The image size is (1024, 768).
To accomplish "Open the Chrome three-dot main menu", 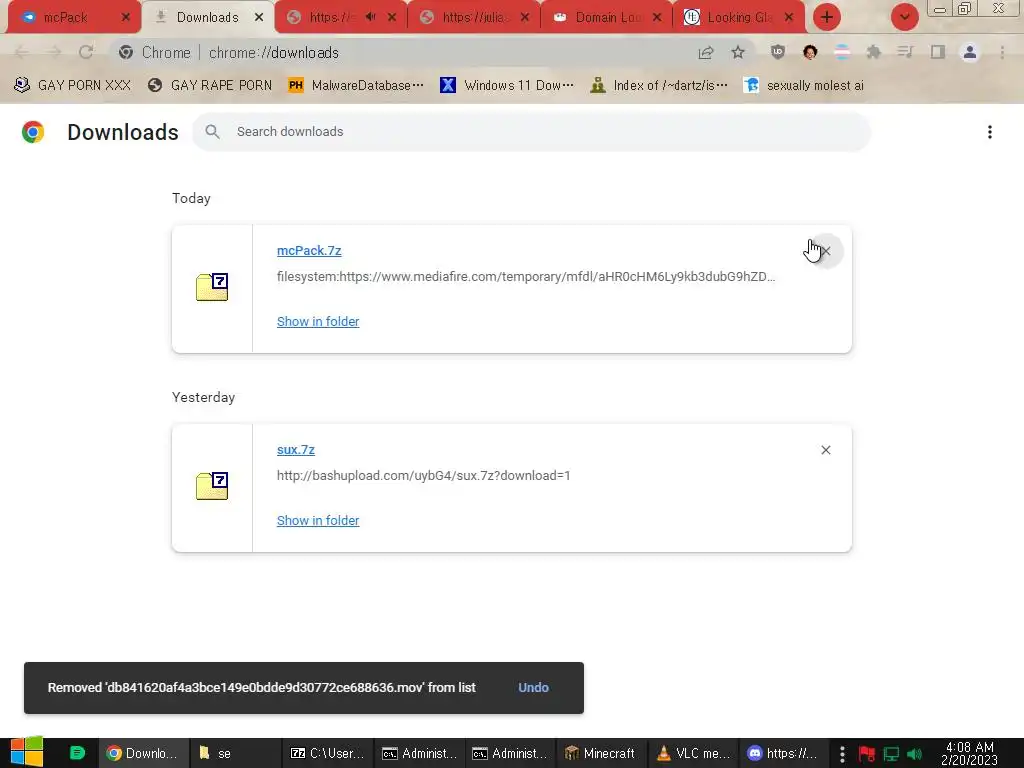I will click(x=1002, y=52).
